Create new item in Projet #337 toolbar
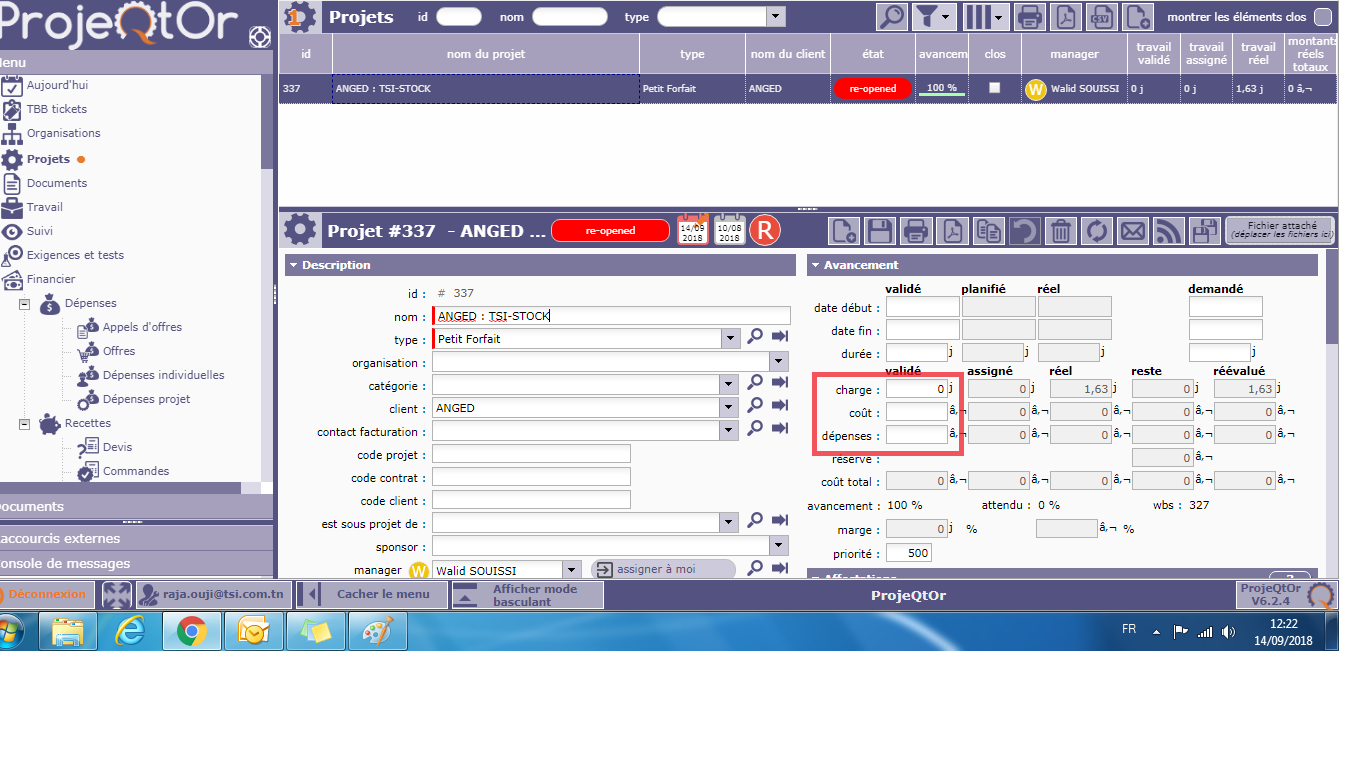The height and width of the screenshot is (768, 1360). 844,231
